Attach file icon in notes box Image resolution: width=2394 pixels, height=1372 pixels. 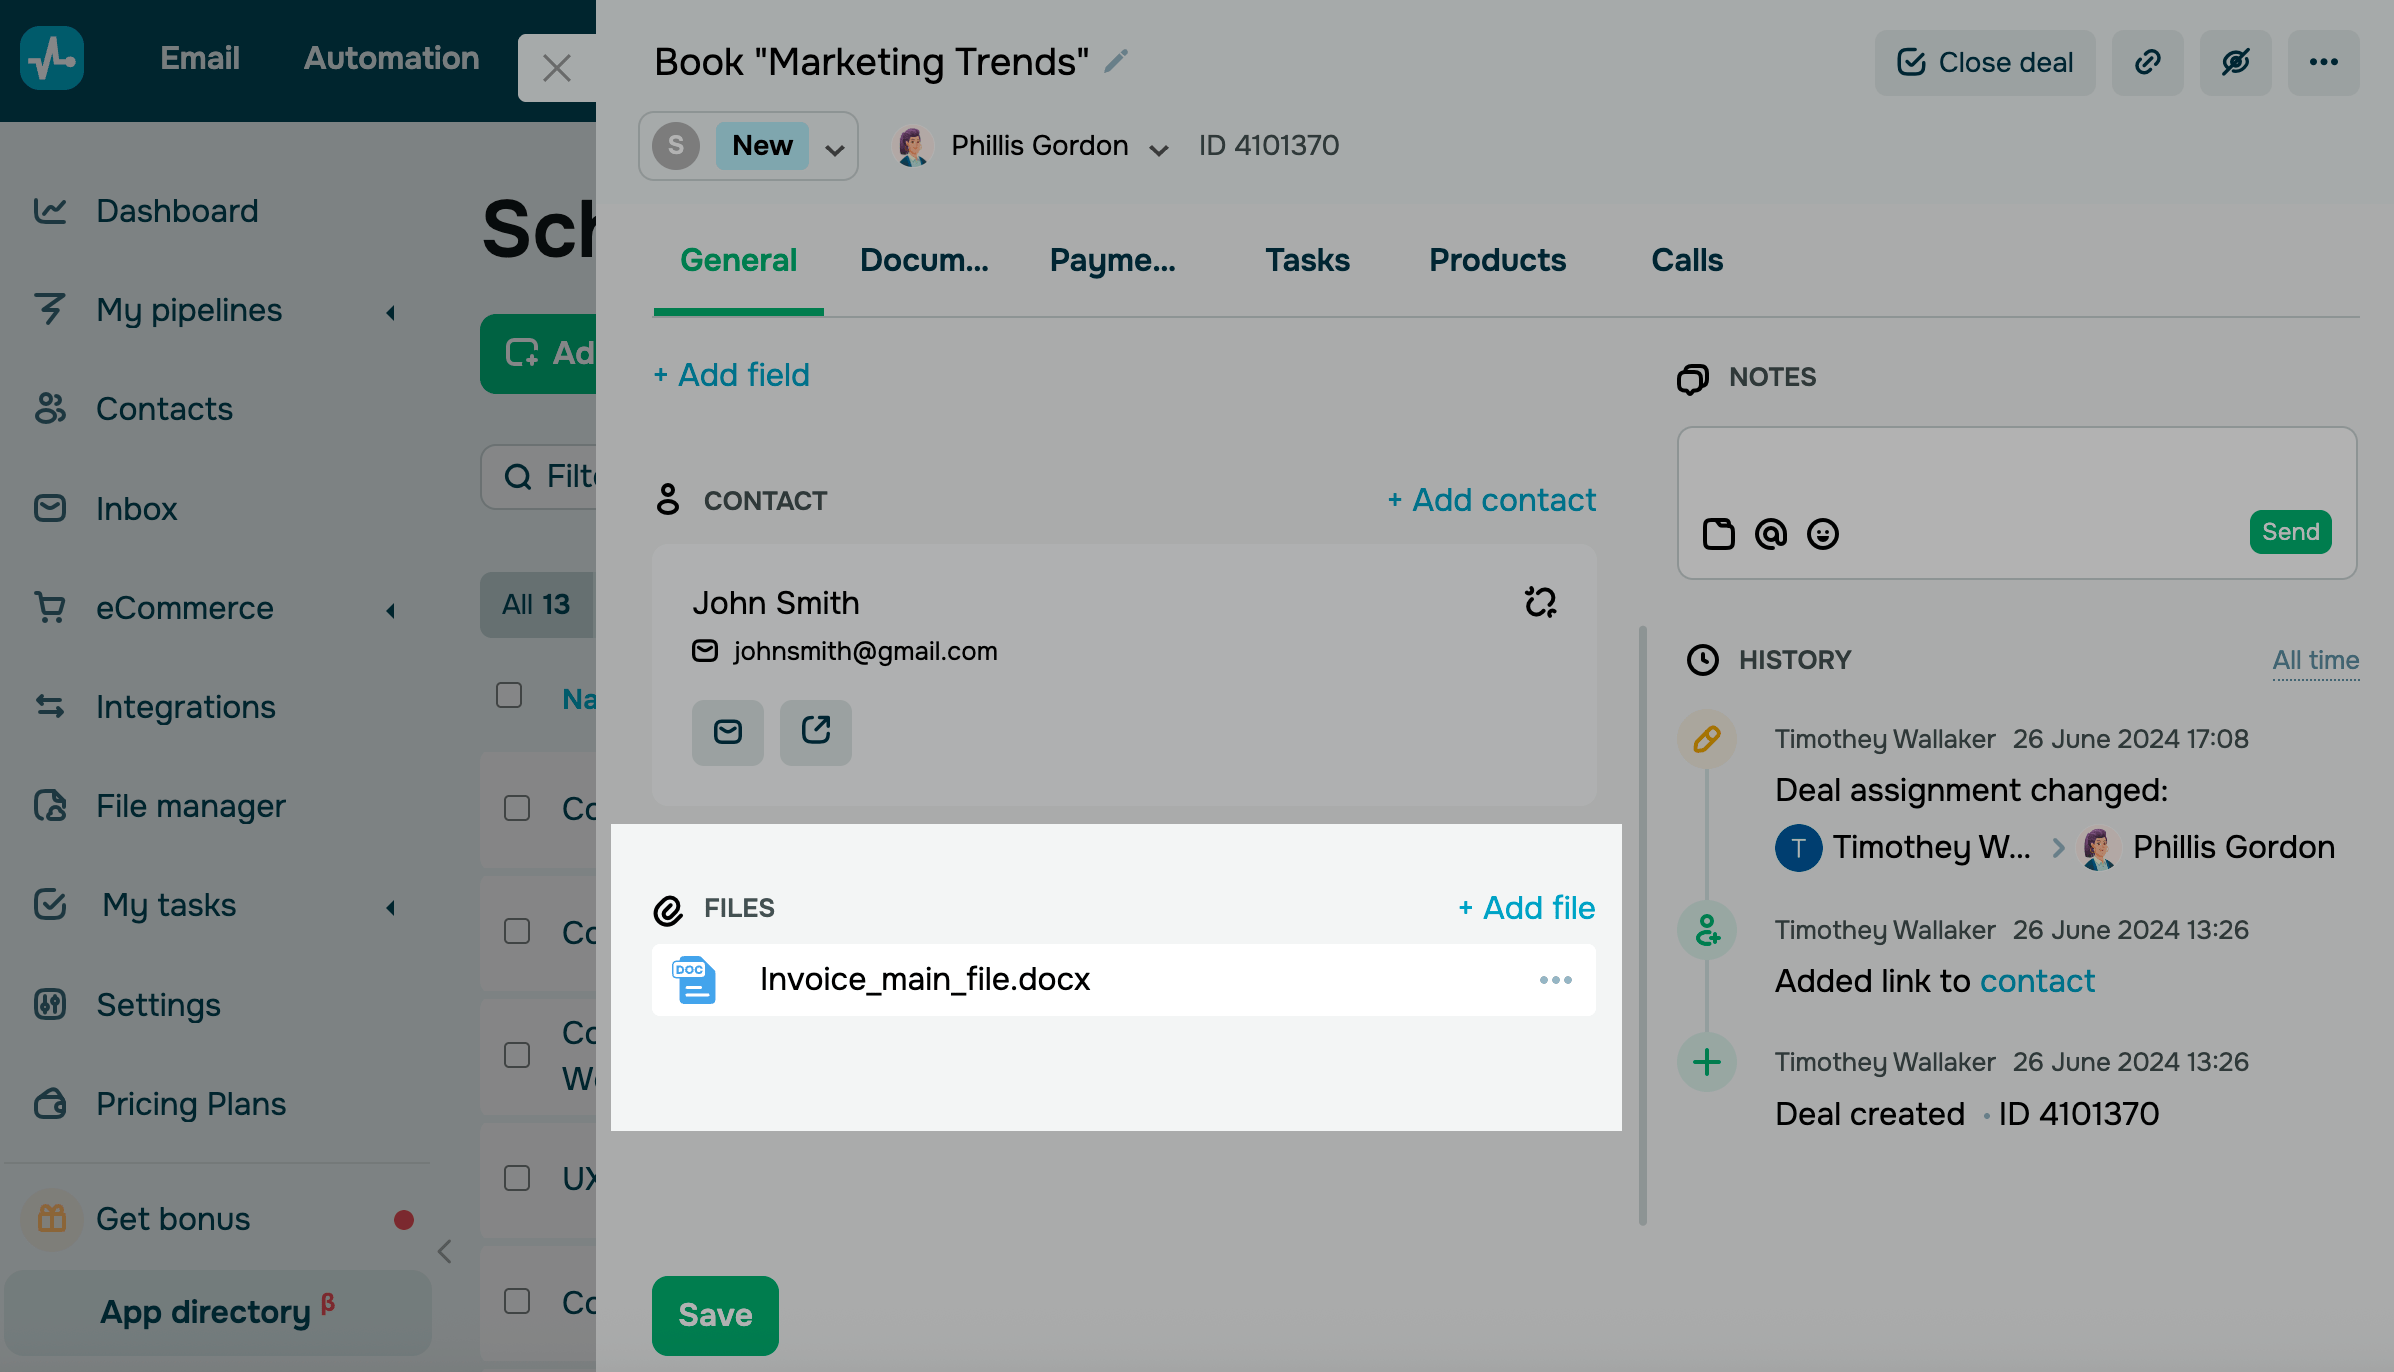(x=1718, y=534)
